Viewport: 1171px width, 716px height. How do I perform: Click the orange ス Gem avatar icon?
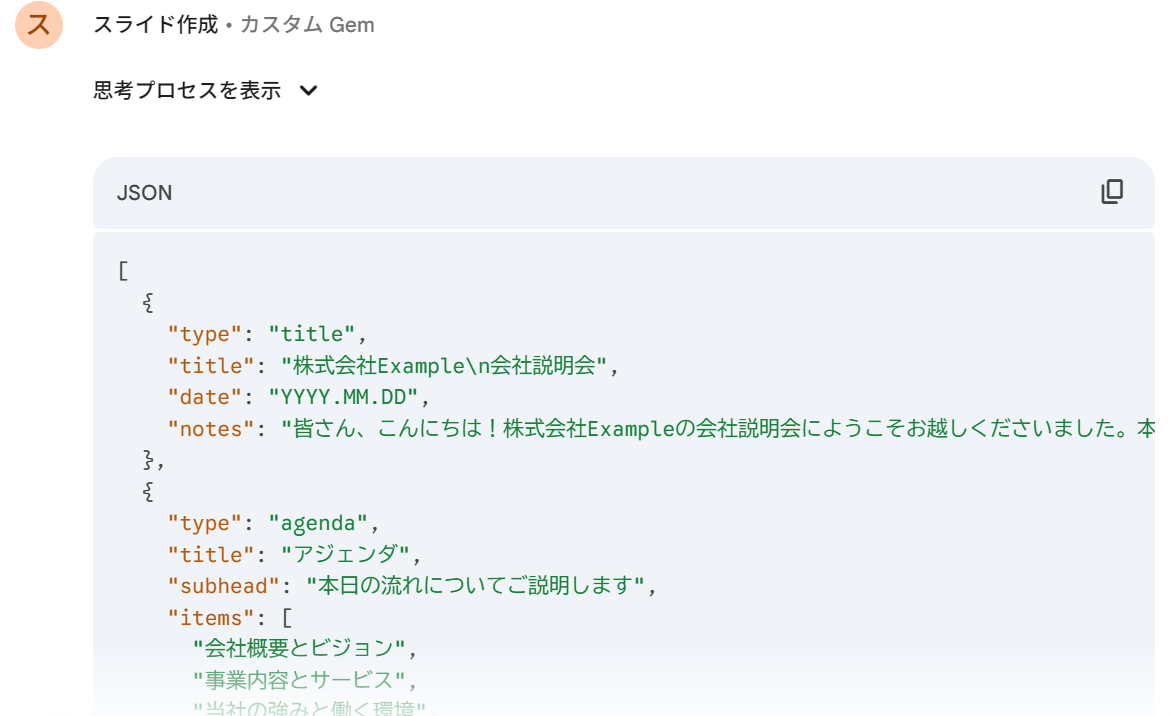pyautogui.click(x=39, y=25)
